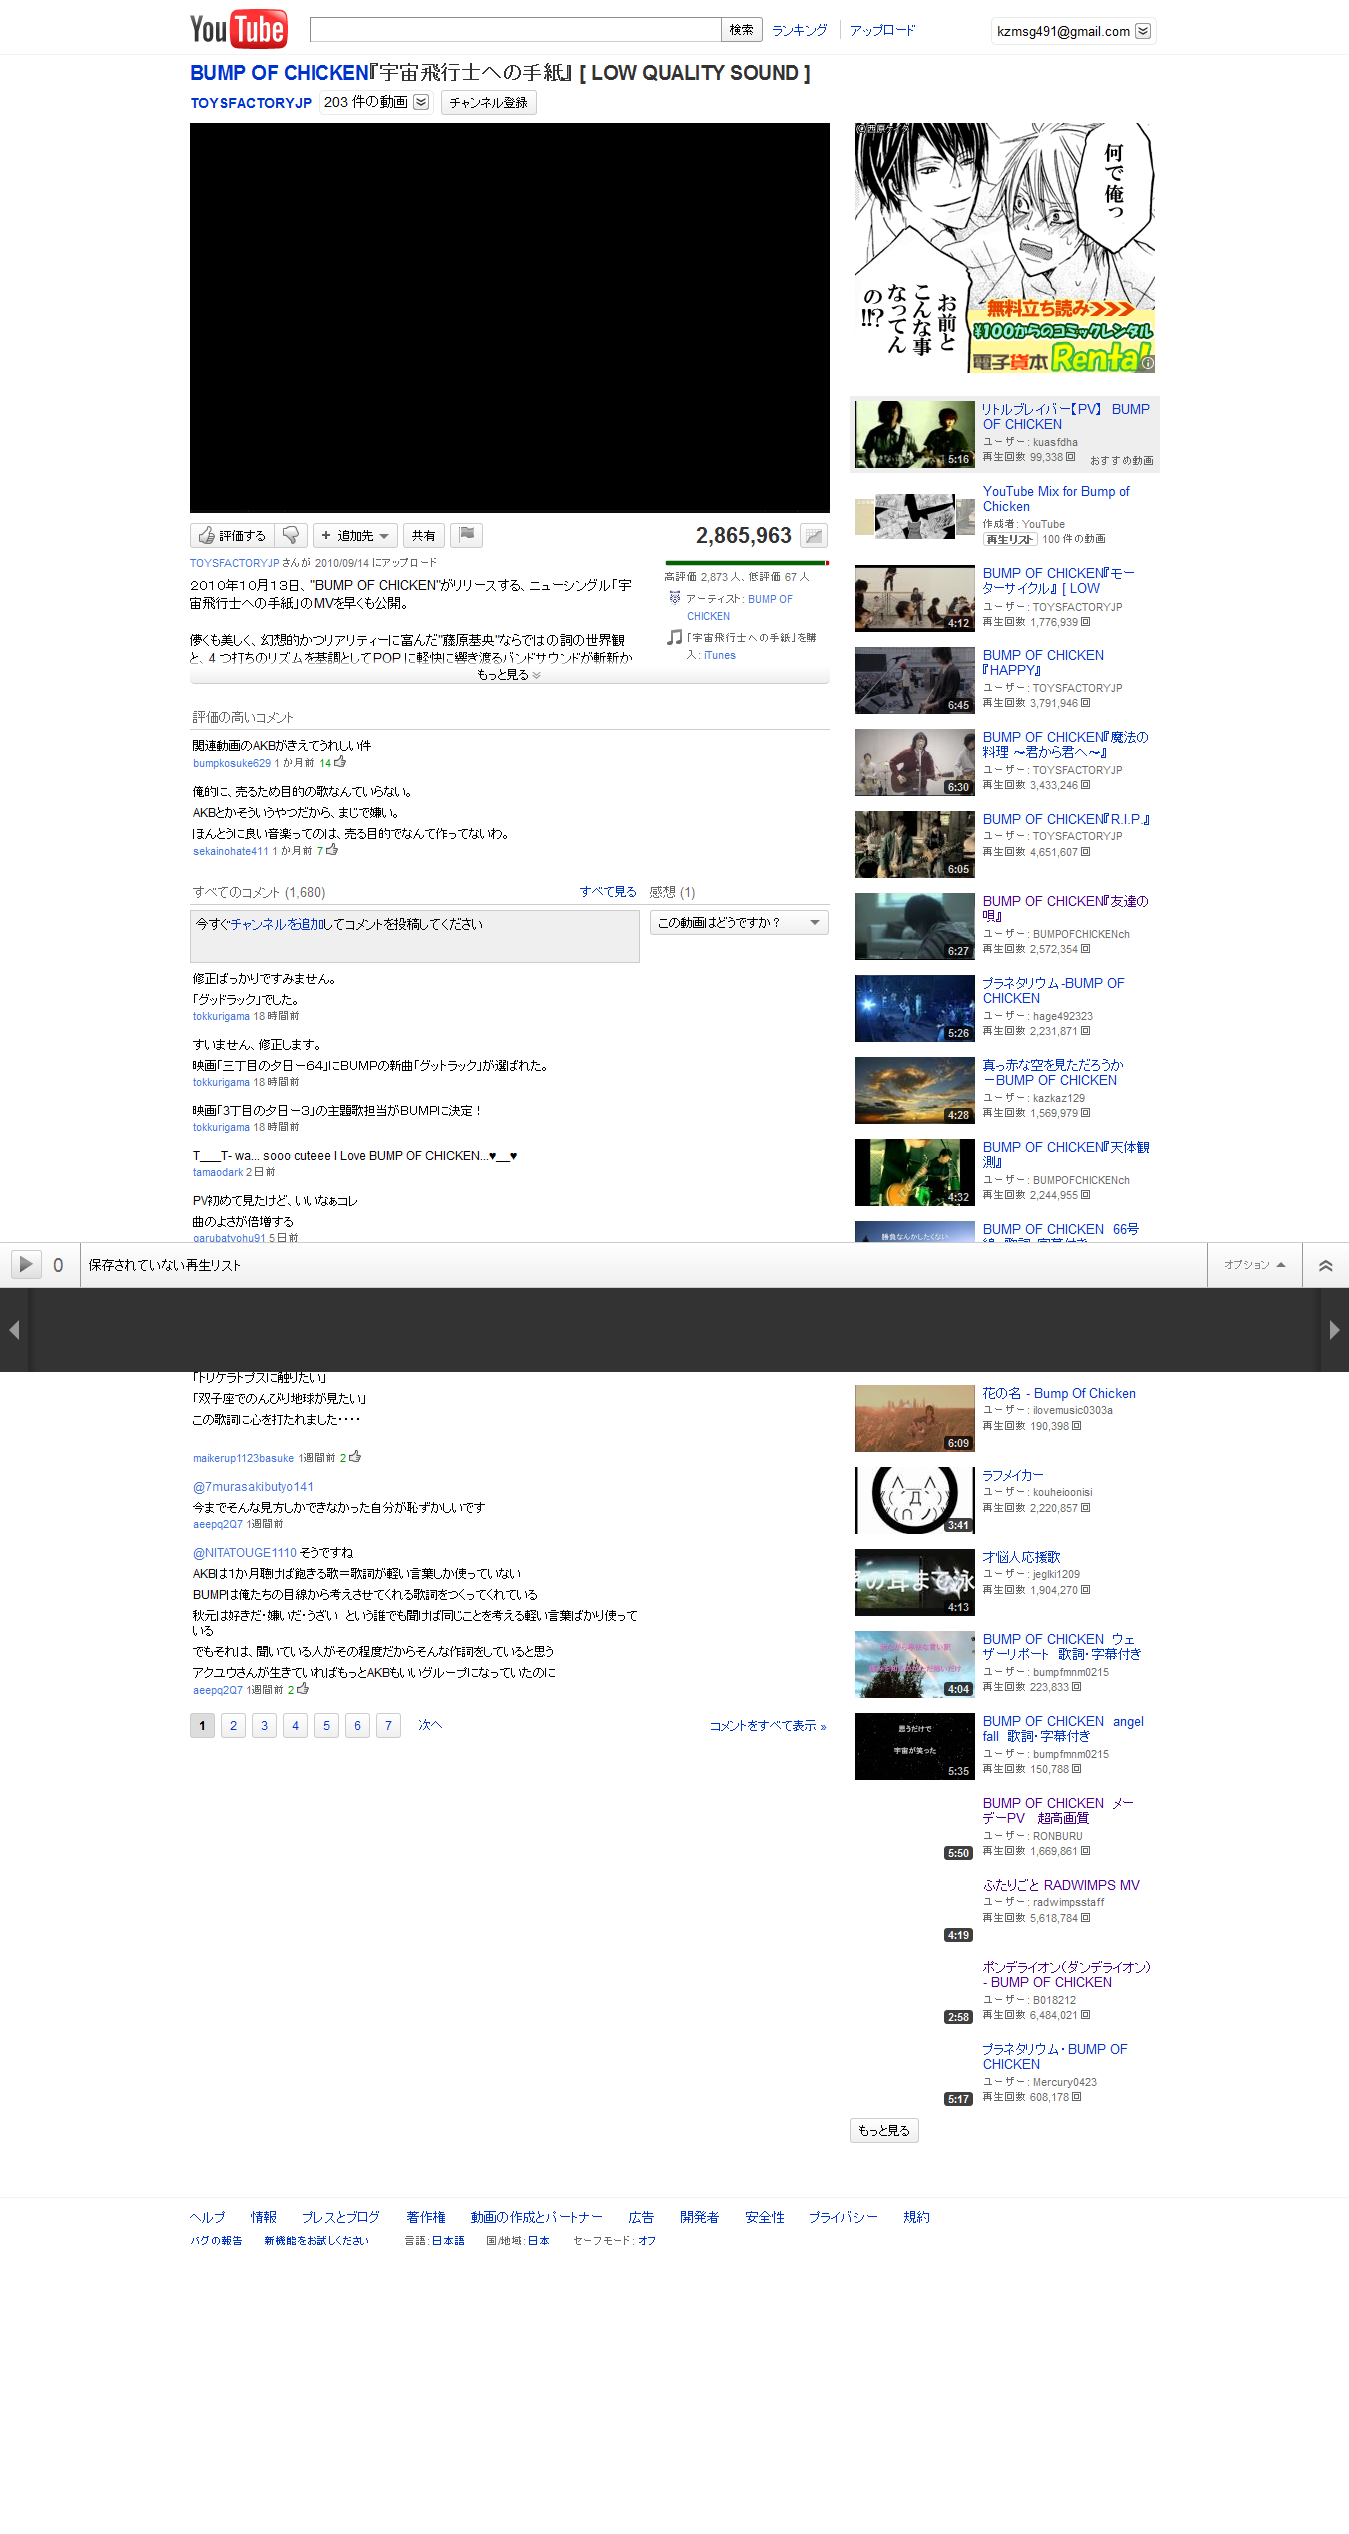Screen dimensions: 1349x2534
Task: Open the 才悩人応援歌 video link
Action: pyautogui.click(x=1021, y=1557)
